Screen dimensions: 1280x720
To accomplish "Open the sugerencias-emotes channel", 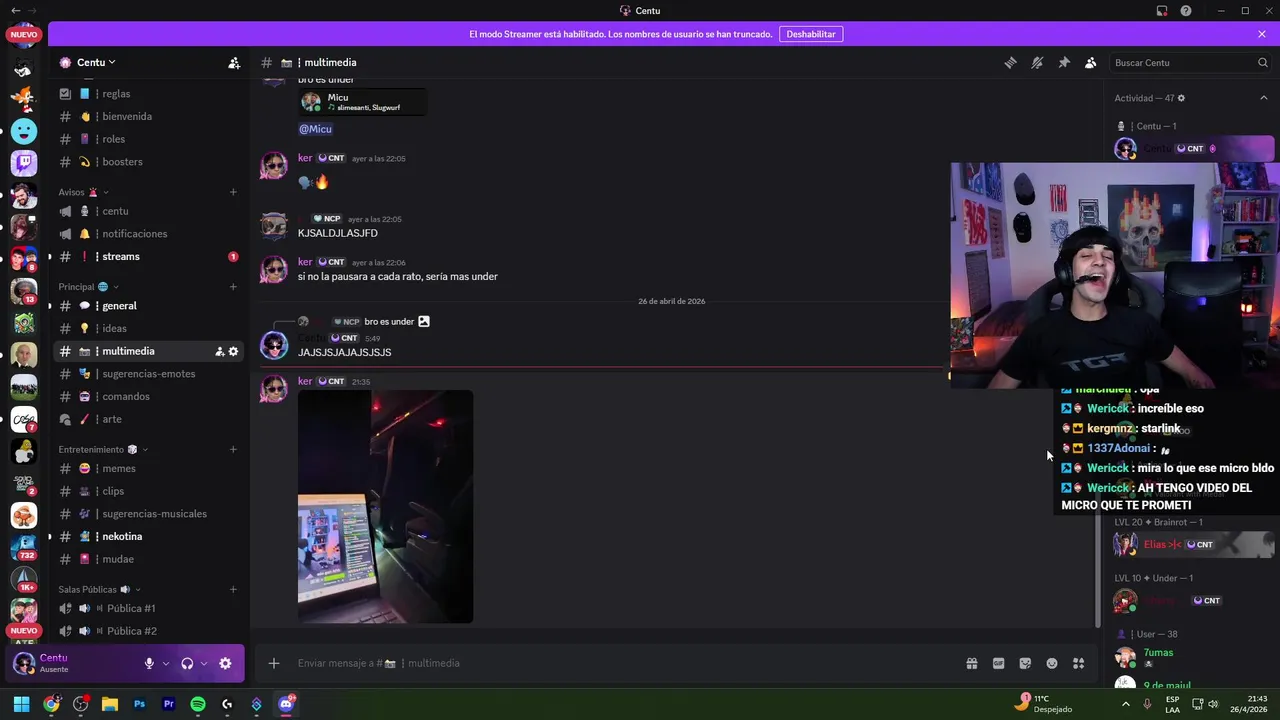I will [150, 374].
